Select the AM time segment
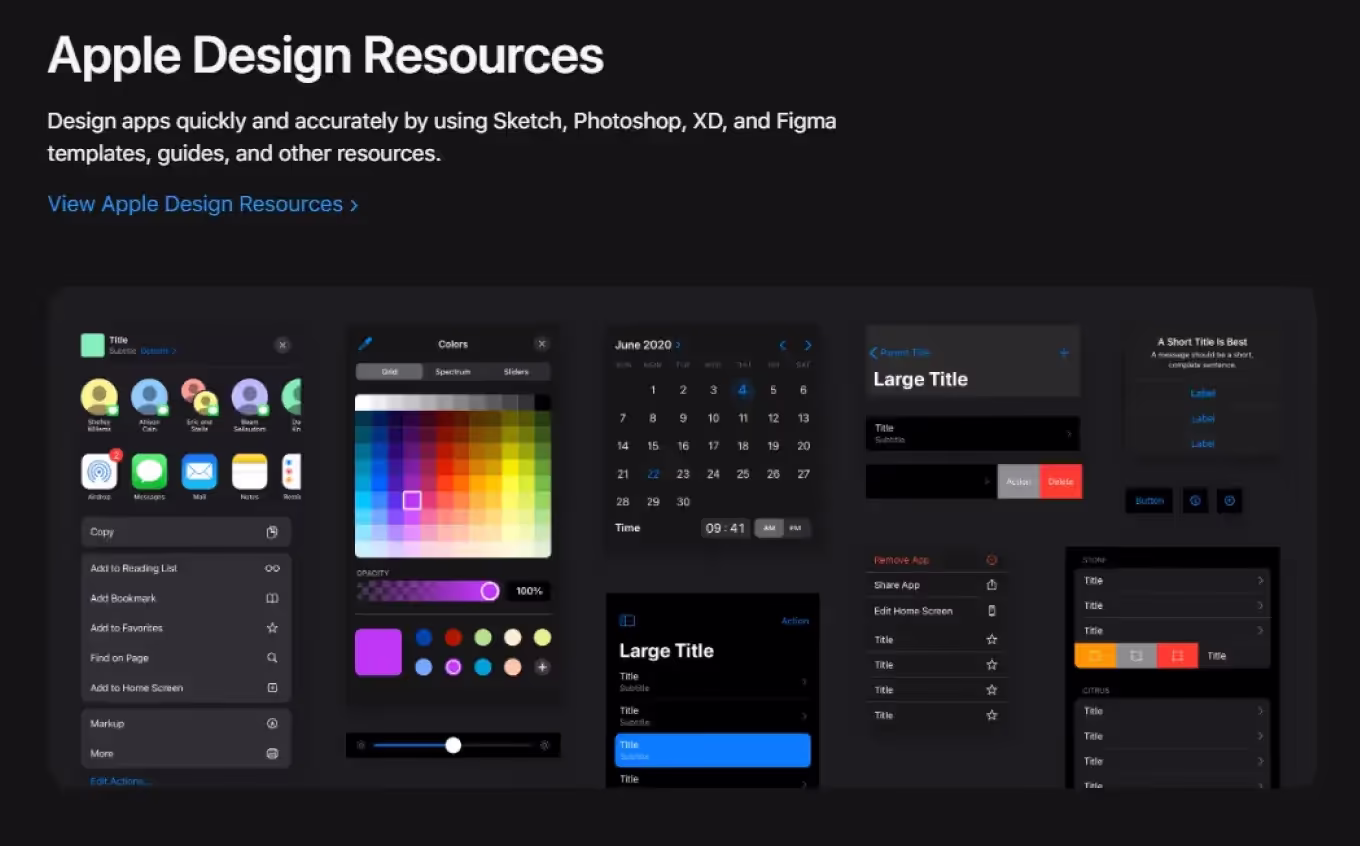The width and height of the screenshot is (1360, 846). coord(768,528)
